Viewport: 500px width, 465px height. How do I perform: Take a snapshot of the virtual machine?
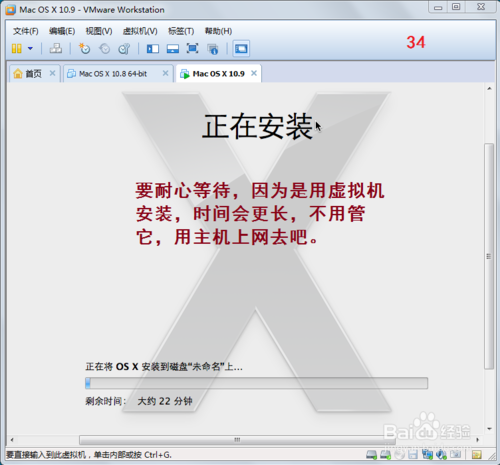tap(84, 49)
